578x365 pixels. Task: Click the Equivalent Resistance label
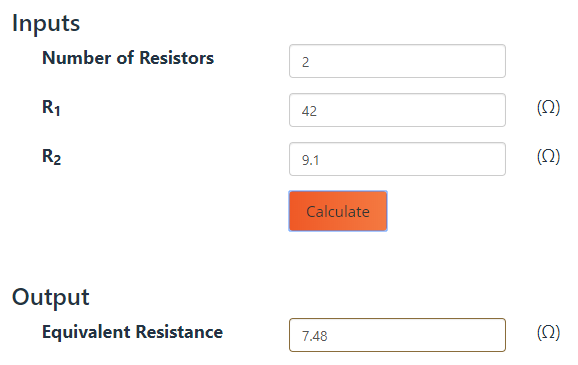tap(132, 332)
